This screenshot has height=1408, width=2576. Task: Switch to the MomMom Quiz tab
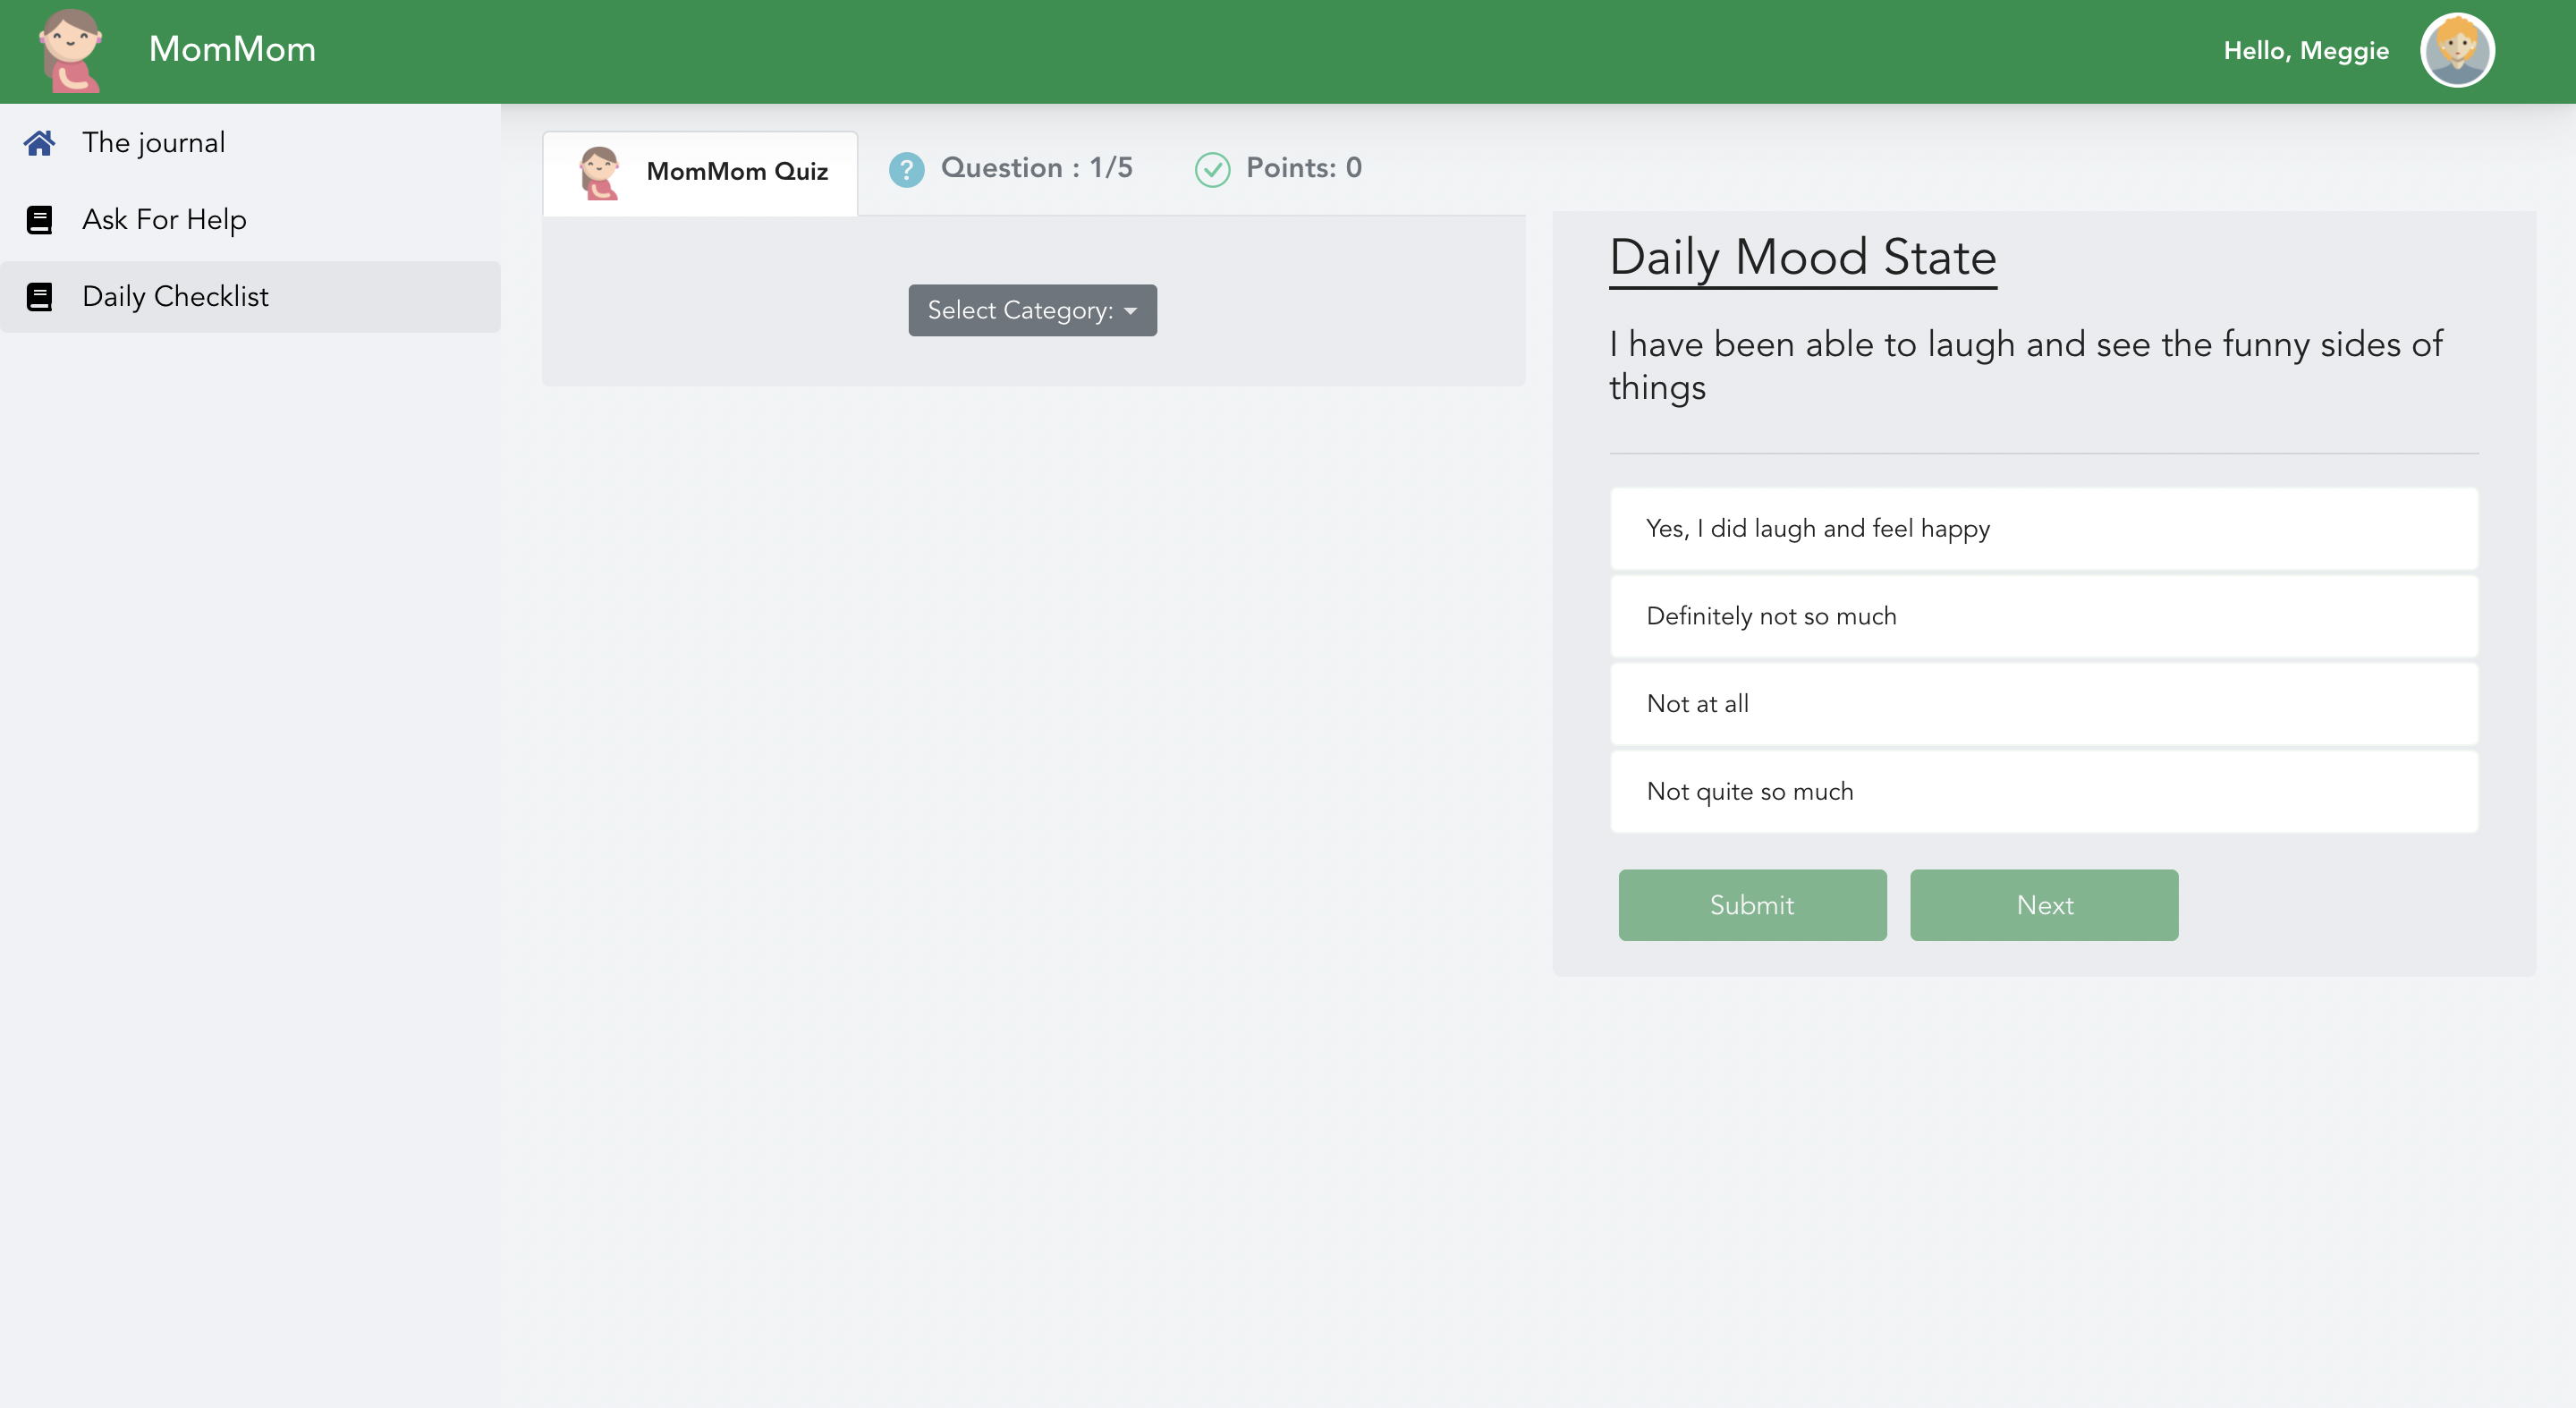(736, 172)
